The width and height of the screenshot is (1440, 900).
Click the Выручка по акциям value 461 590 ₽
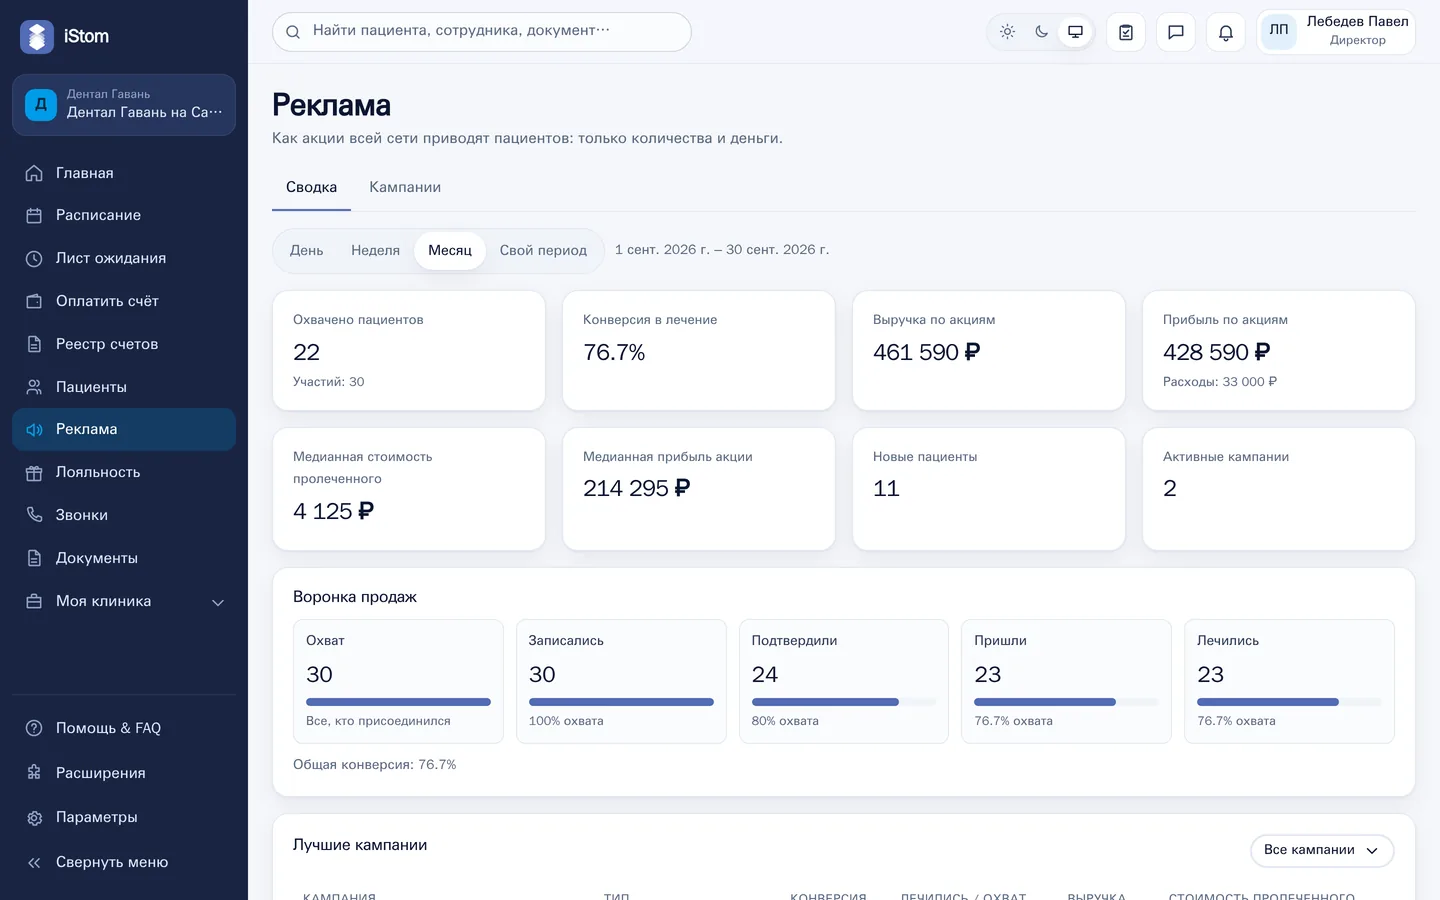click(x=926, y=352)
